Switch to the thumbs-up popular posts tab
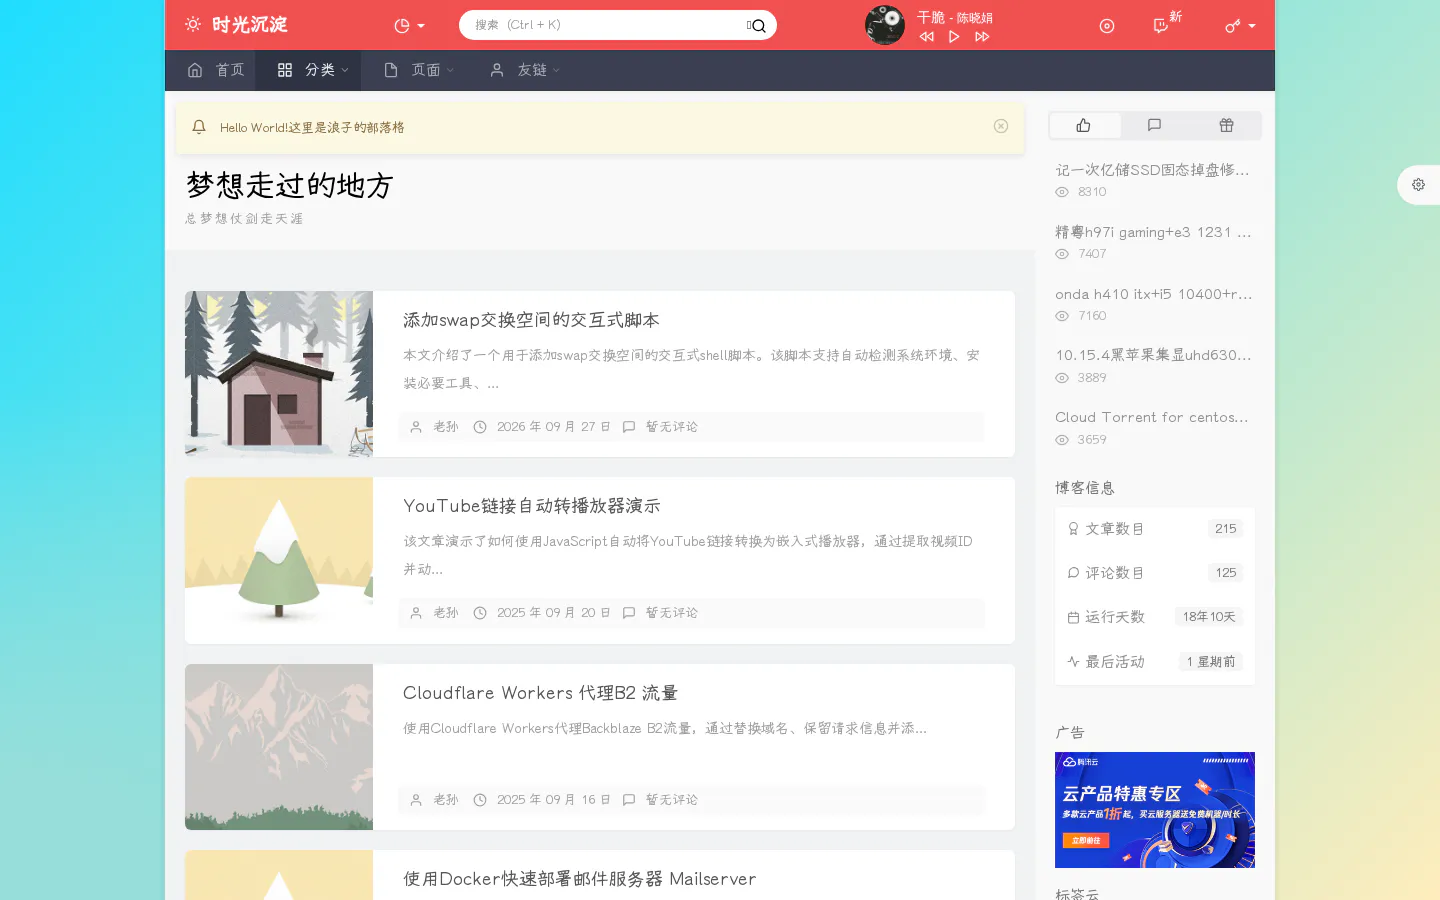Screen dimensions: 1440x900 1084,125
